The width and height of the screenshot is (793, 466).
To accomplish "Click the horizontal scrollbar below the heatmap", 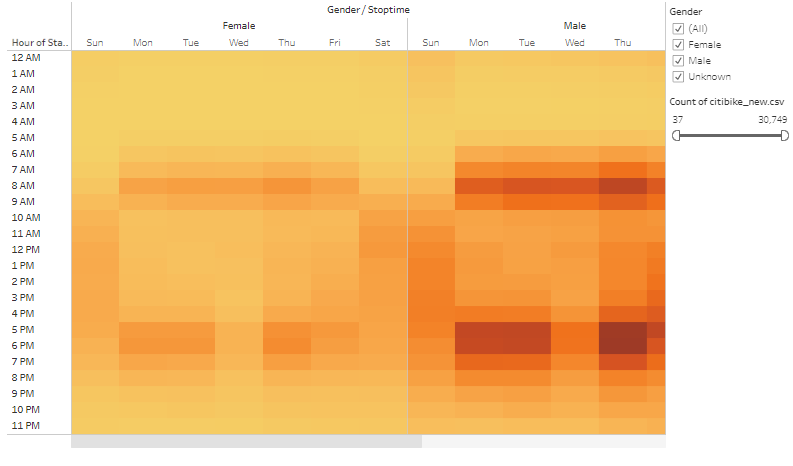I will 246,441.
